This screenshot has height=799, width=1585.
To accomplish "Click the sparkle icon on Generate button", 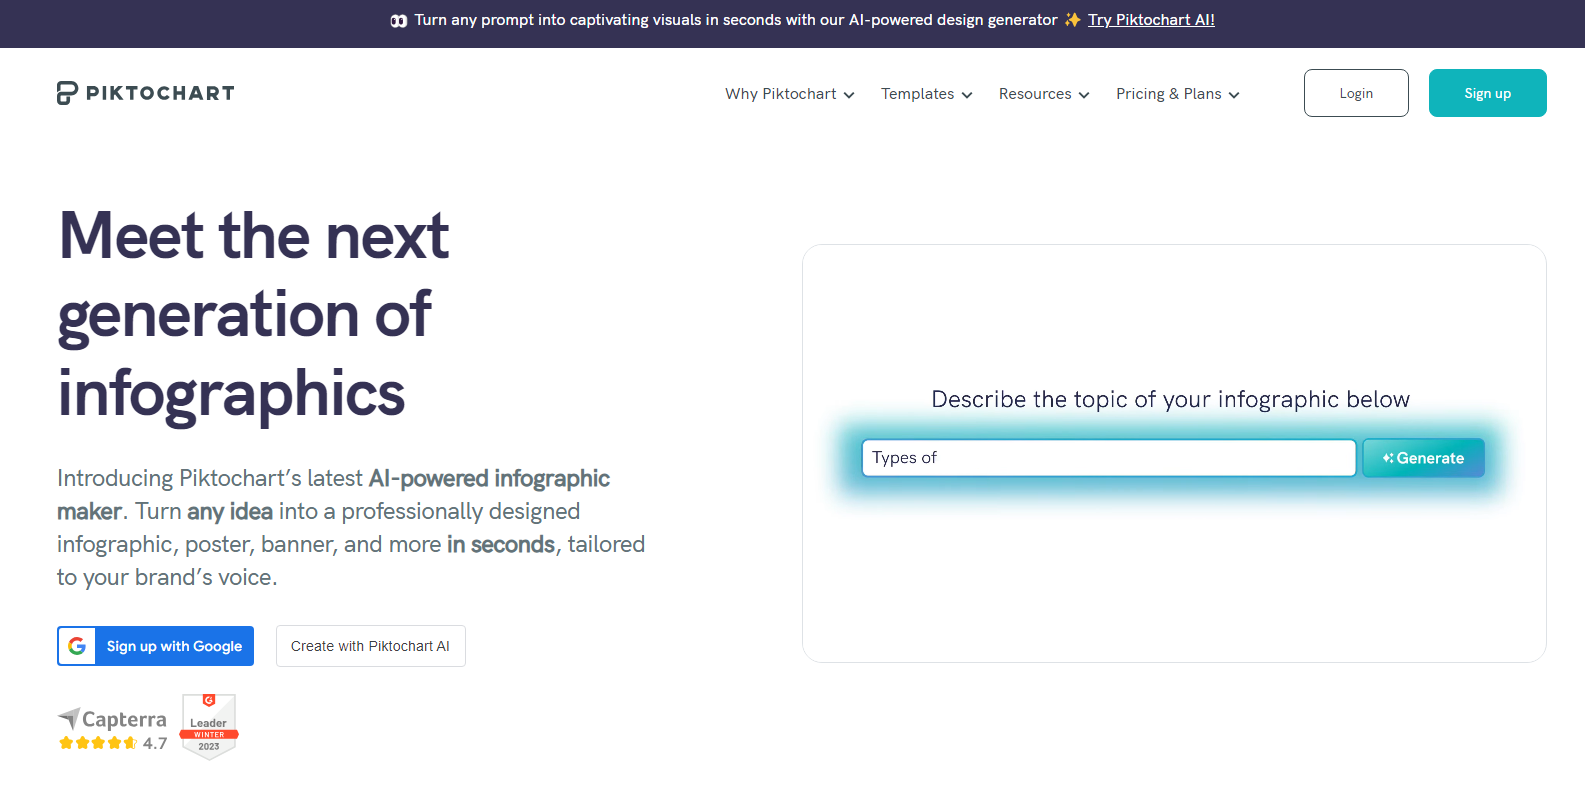I will (1388, 458).
